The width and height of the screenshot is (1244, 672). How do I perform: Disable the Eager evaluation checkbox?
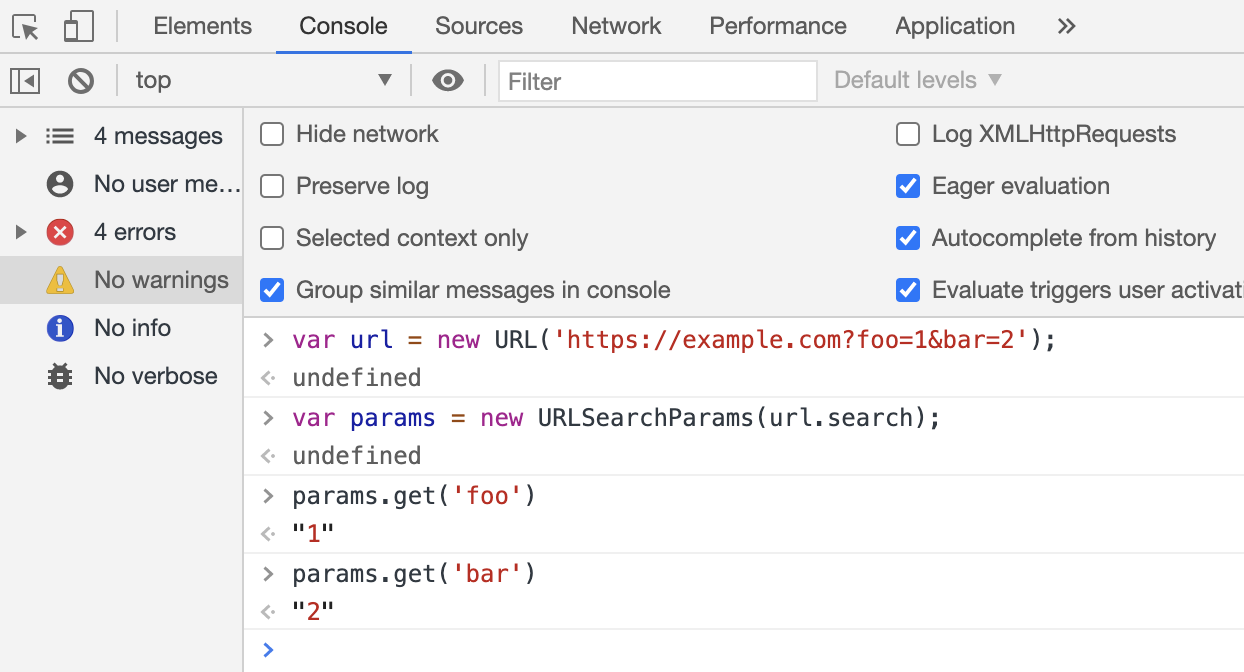pos(908,186)
